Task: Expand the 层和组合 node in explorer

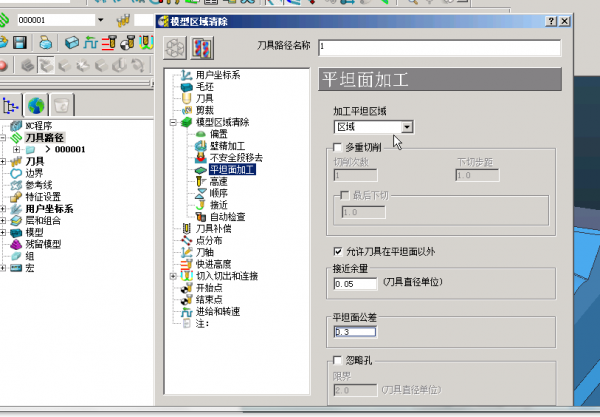Action: coord(2,221)
